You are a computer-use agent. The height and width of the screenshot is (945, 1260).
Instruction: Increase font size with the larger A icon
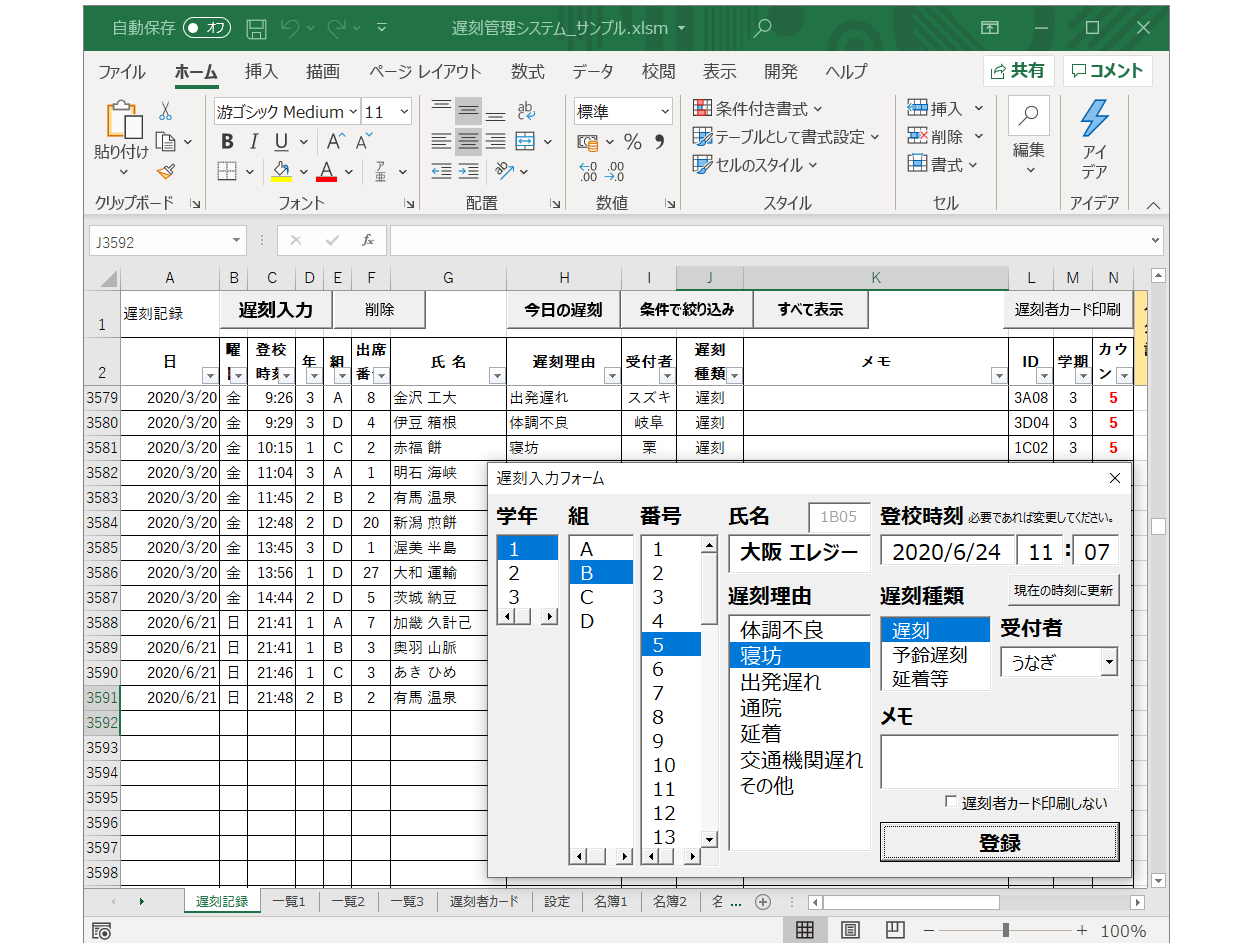[x=336, y=141]
